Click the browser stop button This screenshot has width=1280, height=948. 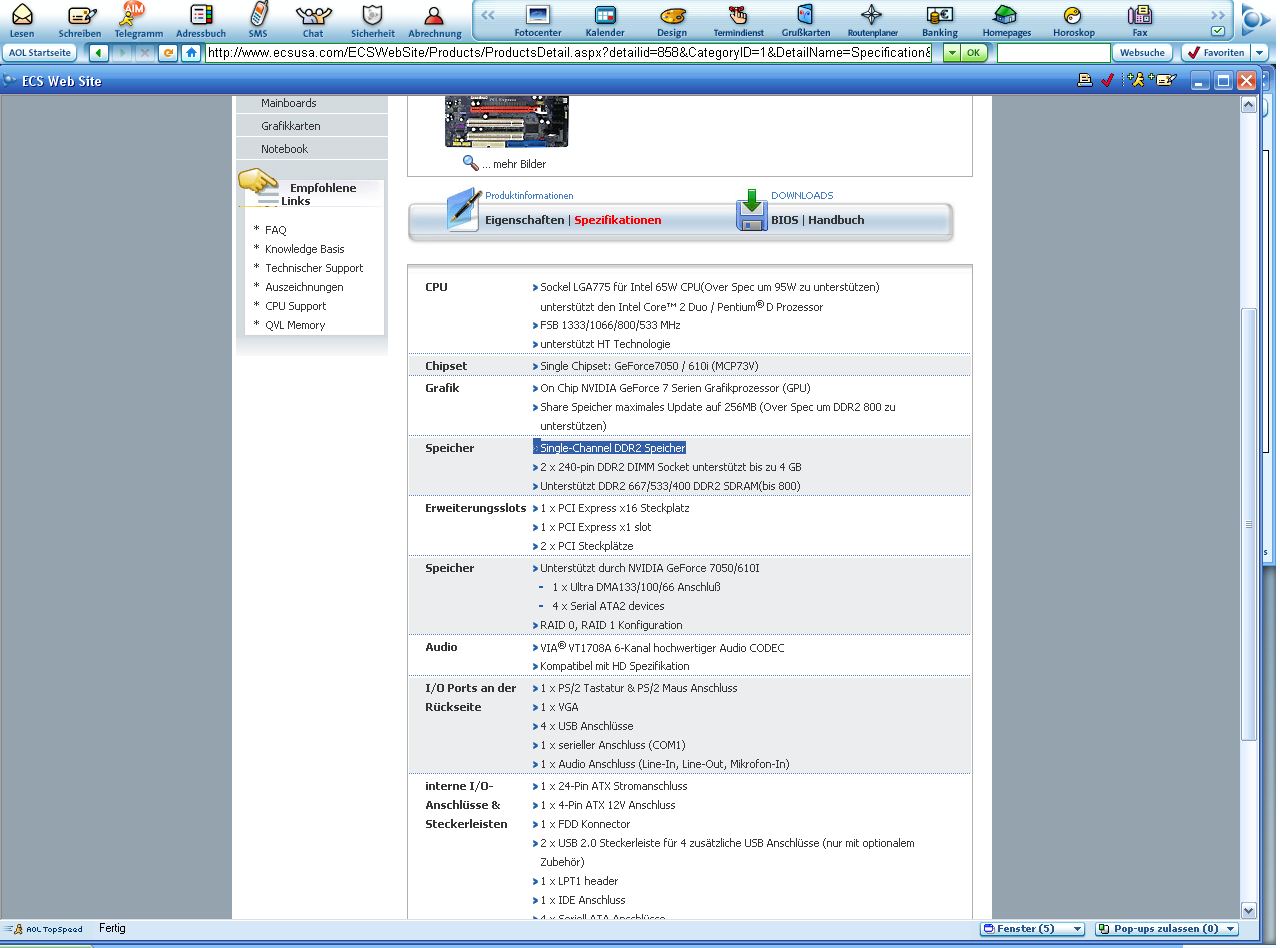145,53
